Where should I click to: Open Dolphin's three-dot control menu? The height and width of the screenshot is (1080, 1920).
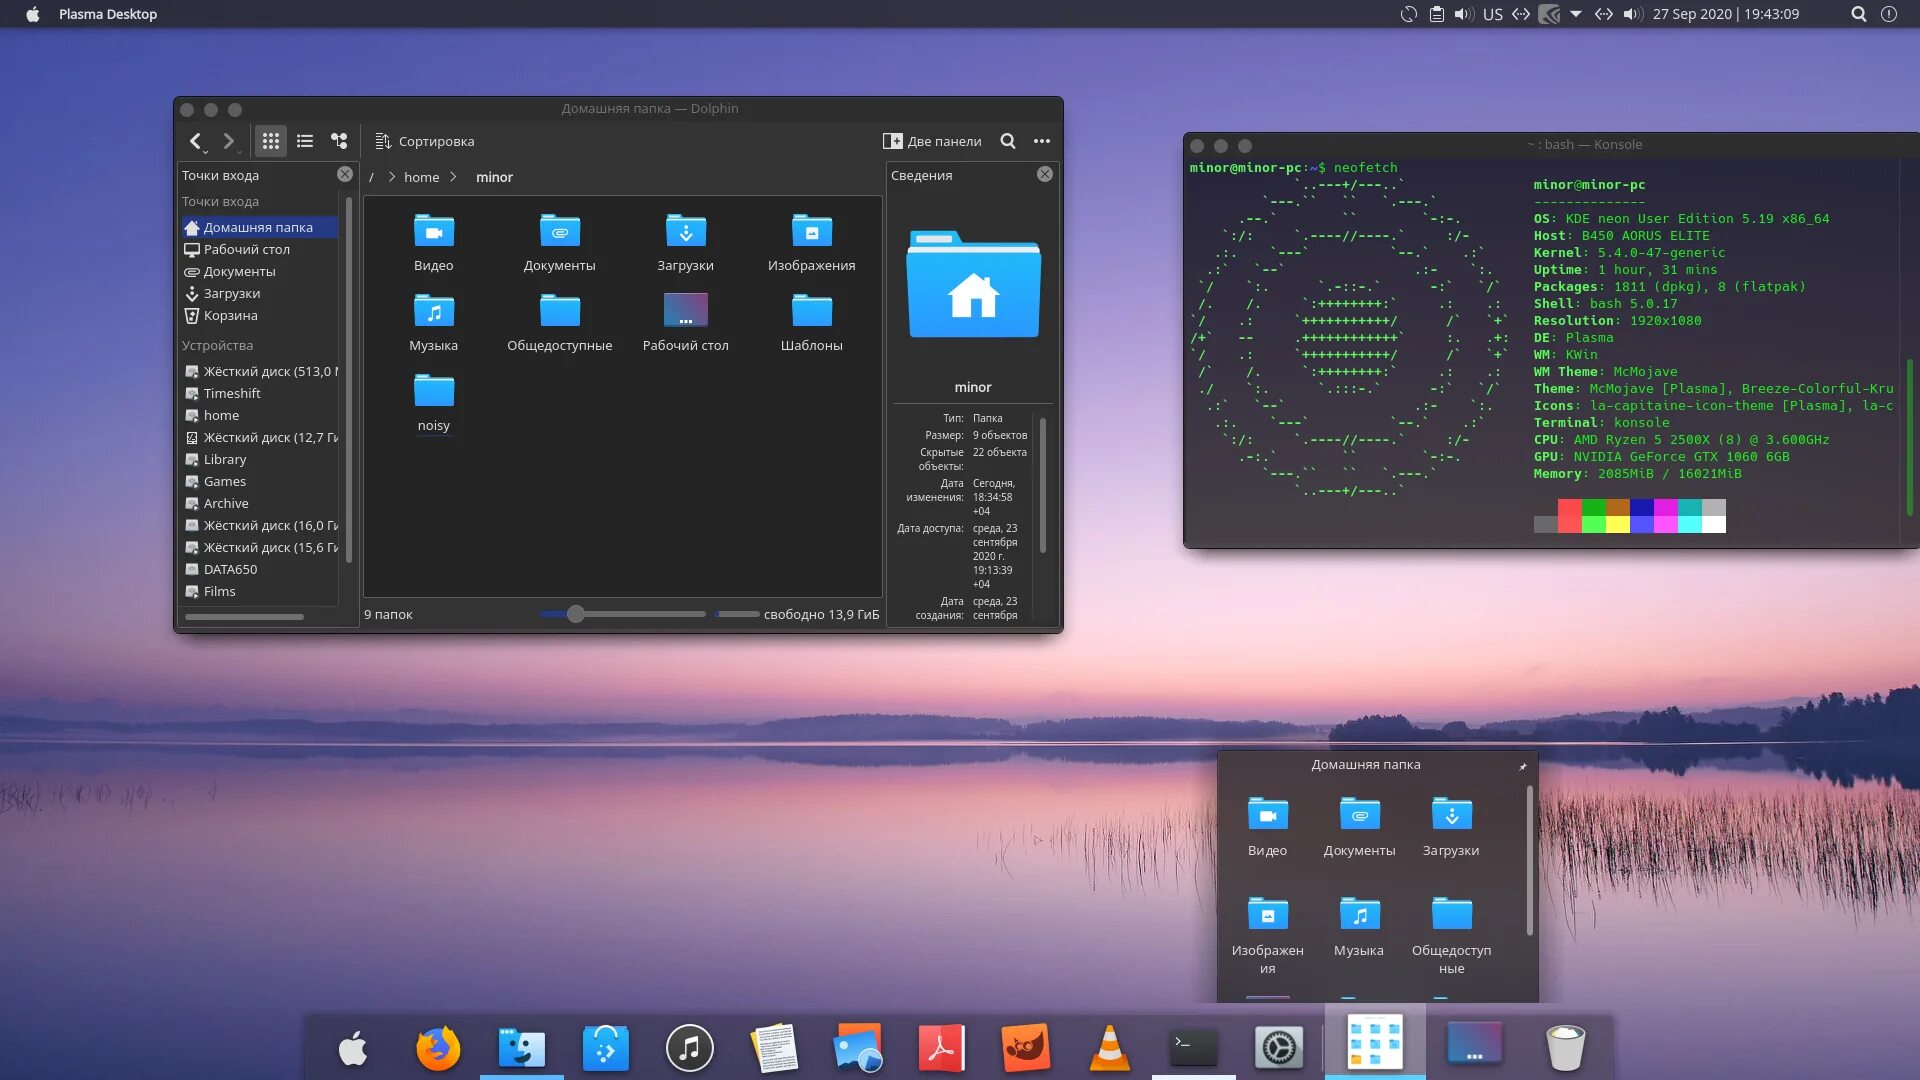1042,141
